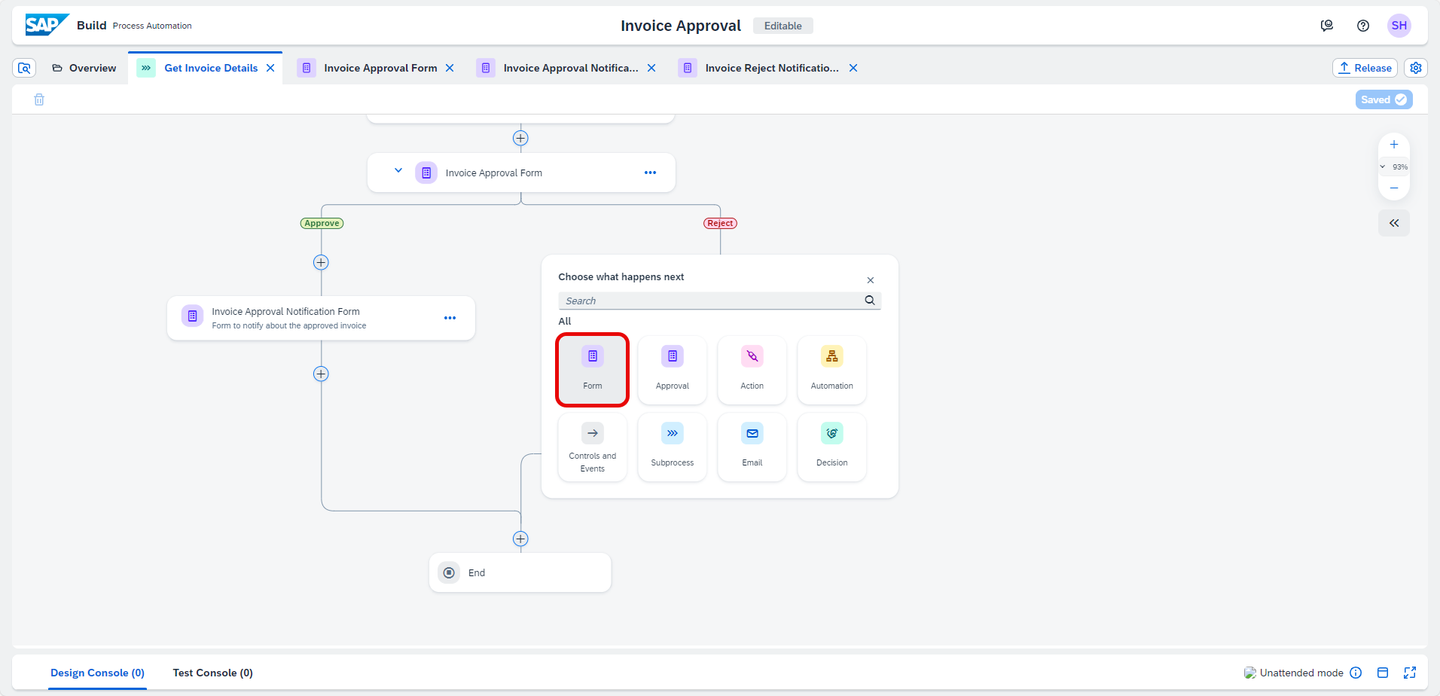Screen dimensions: 1440x696
Task: Collapse the side panel with double chevron
Action: tap(1394, 223)
